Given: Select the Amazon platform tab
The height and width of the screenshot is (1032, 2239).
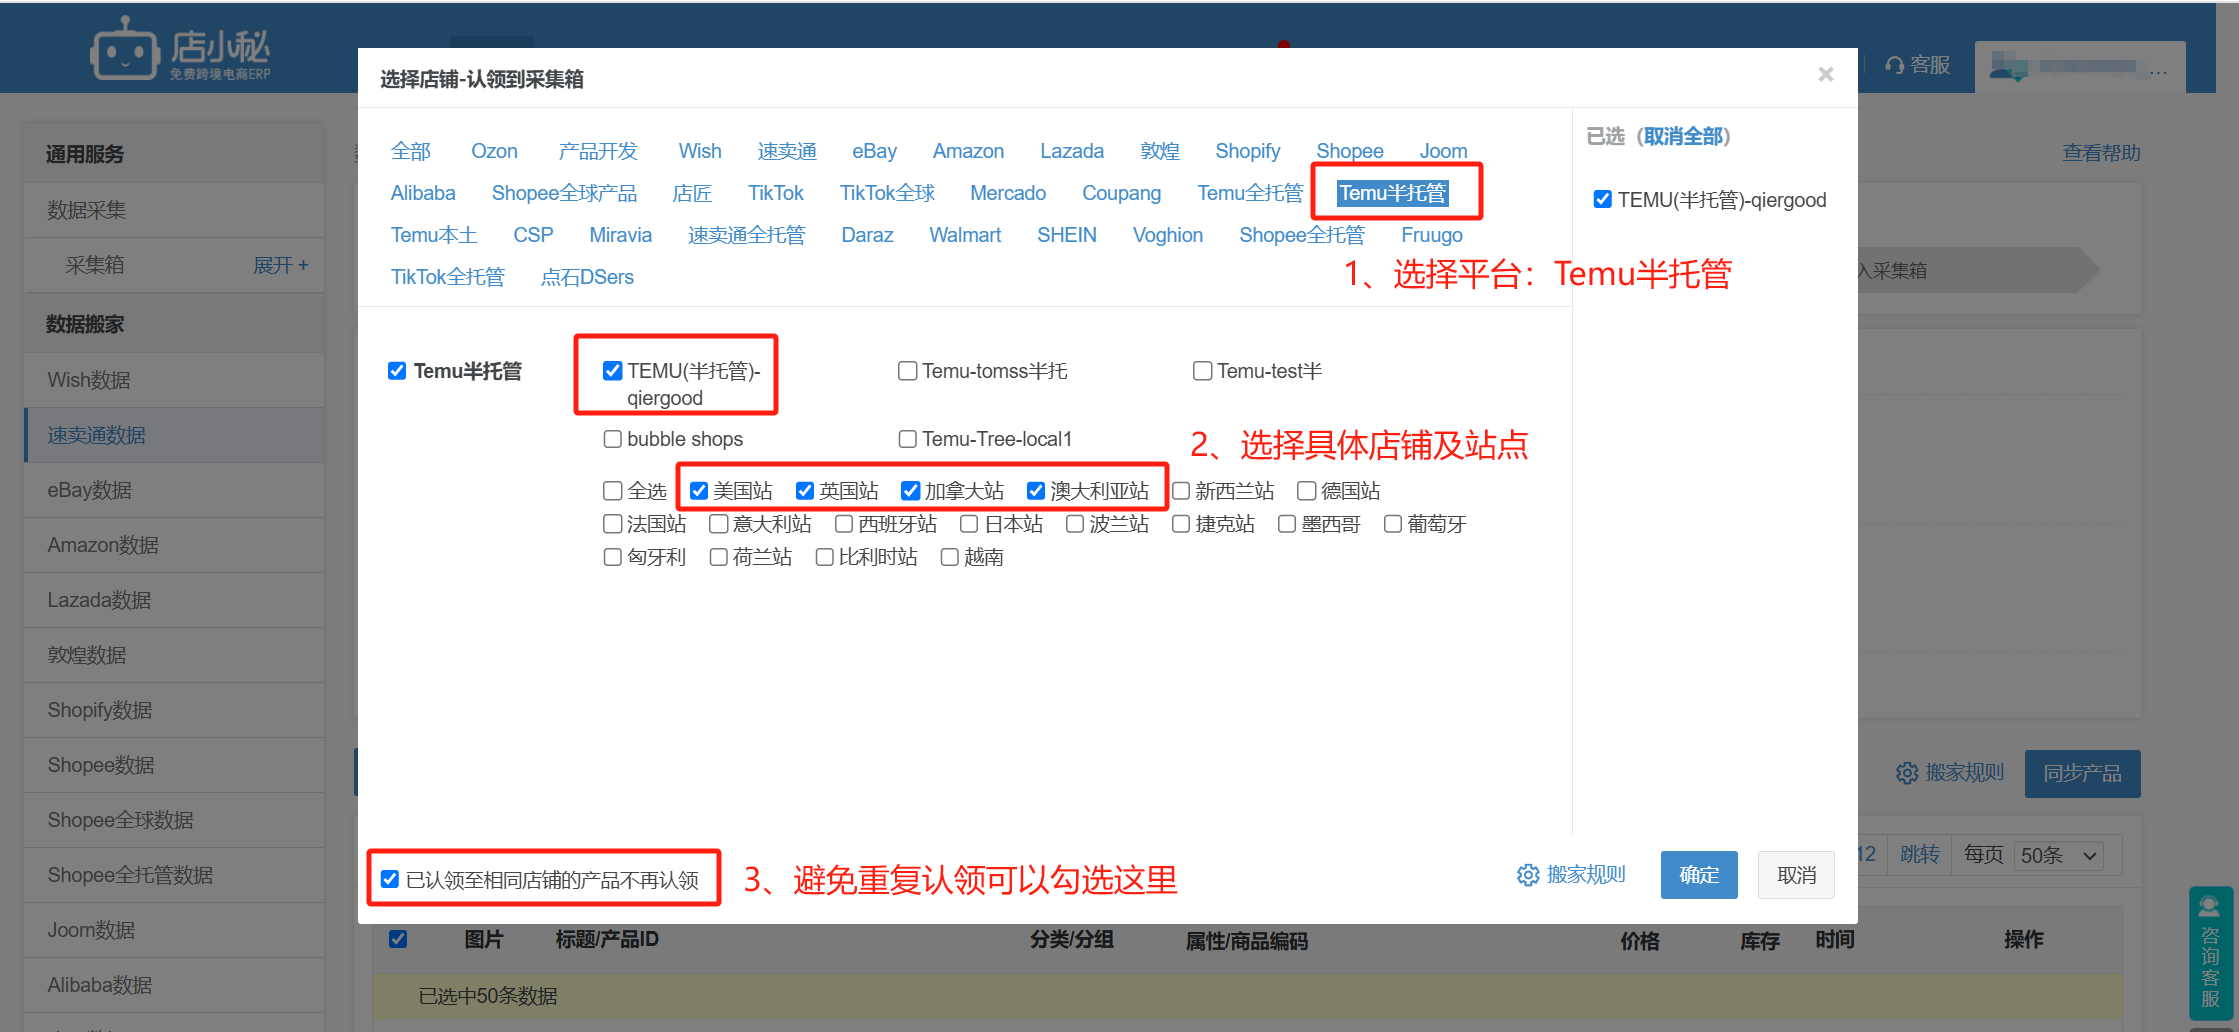Looking at the screenshot, I should tap(968, 151).
